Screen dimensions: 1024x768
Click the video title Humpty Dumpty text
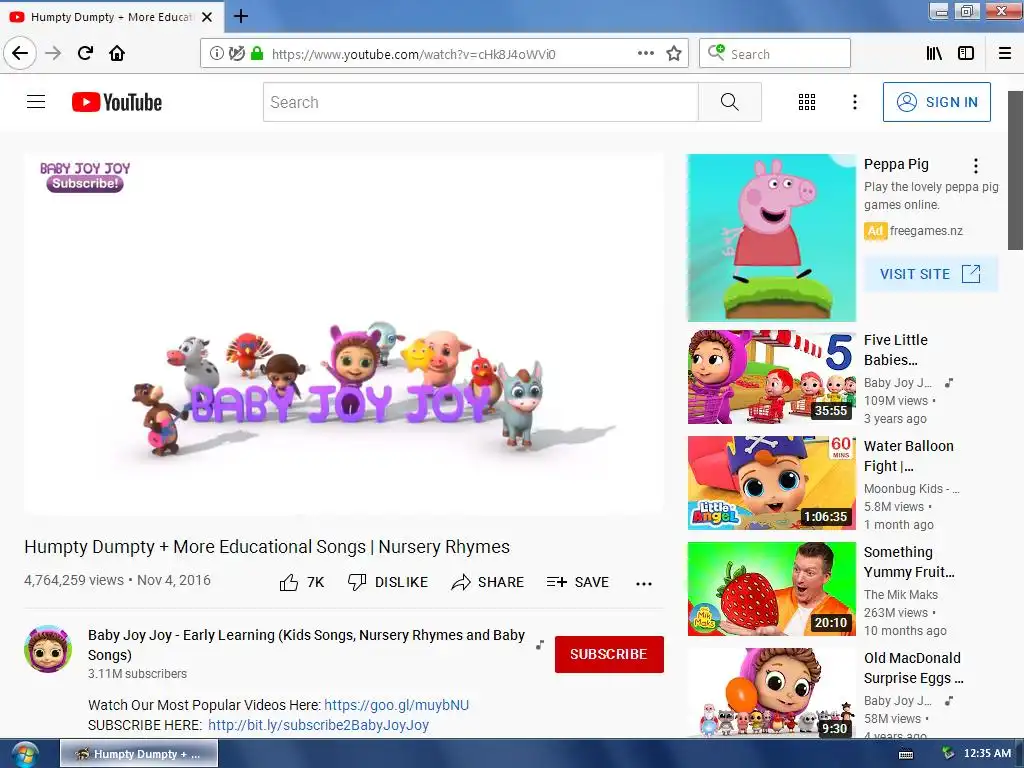point(266,547)
